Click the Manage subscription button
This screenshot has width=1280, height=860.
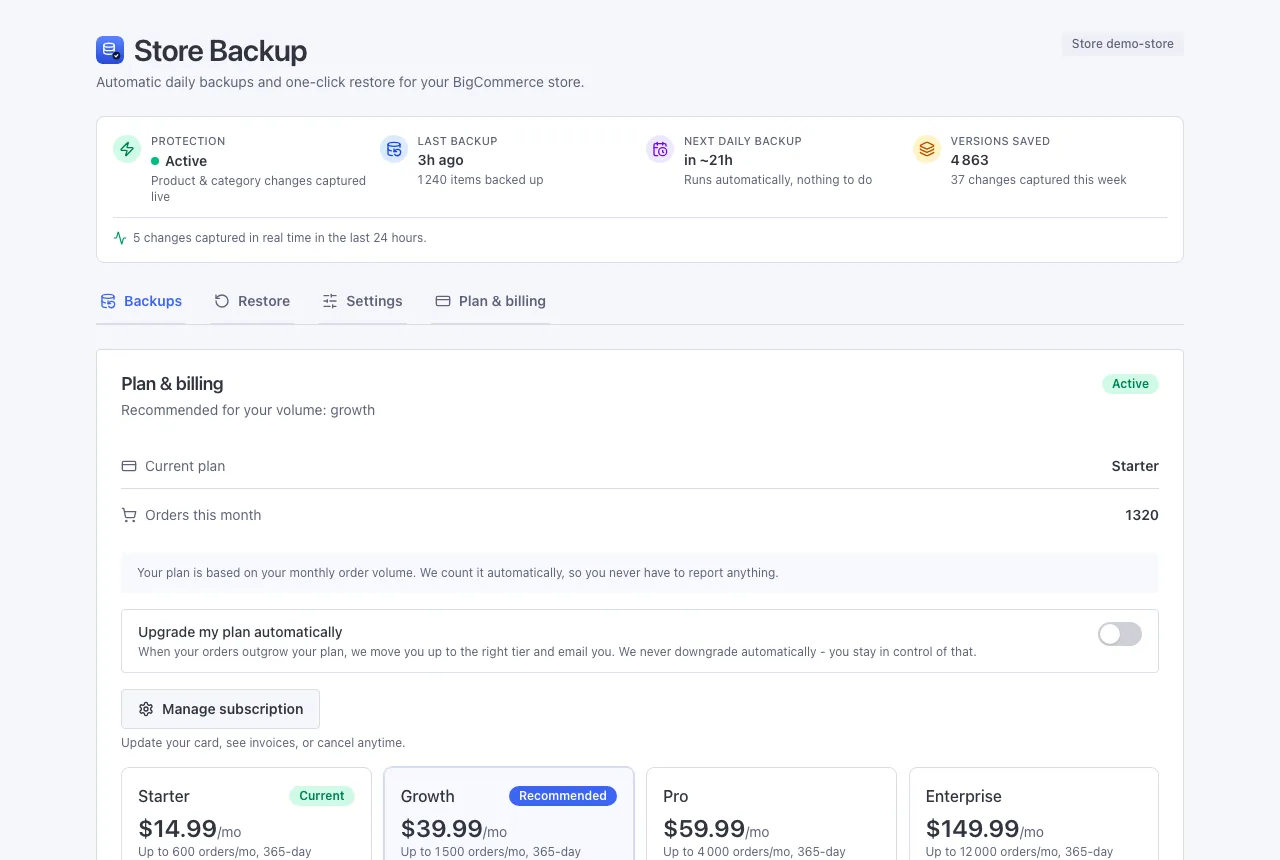point(220,709)
